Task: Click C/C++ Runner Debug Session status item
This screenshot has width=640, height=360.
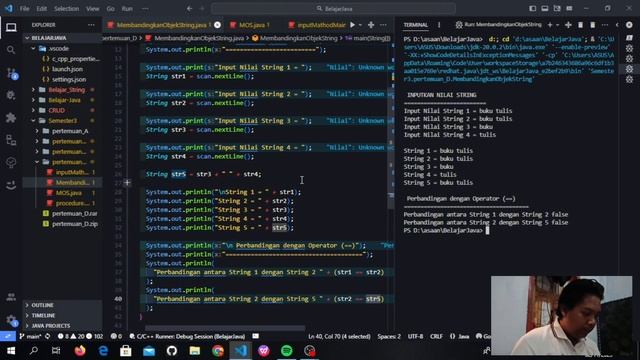Action: (188, 336)
